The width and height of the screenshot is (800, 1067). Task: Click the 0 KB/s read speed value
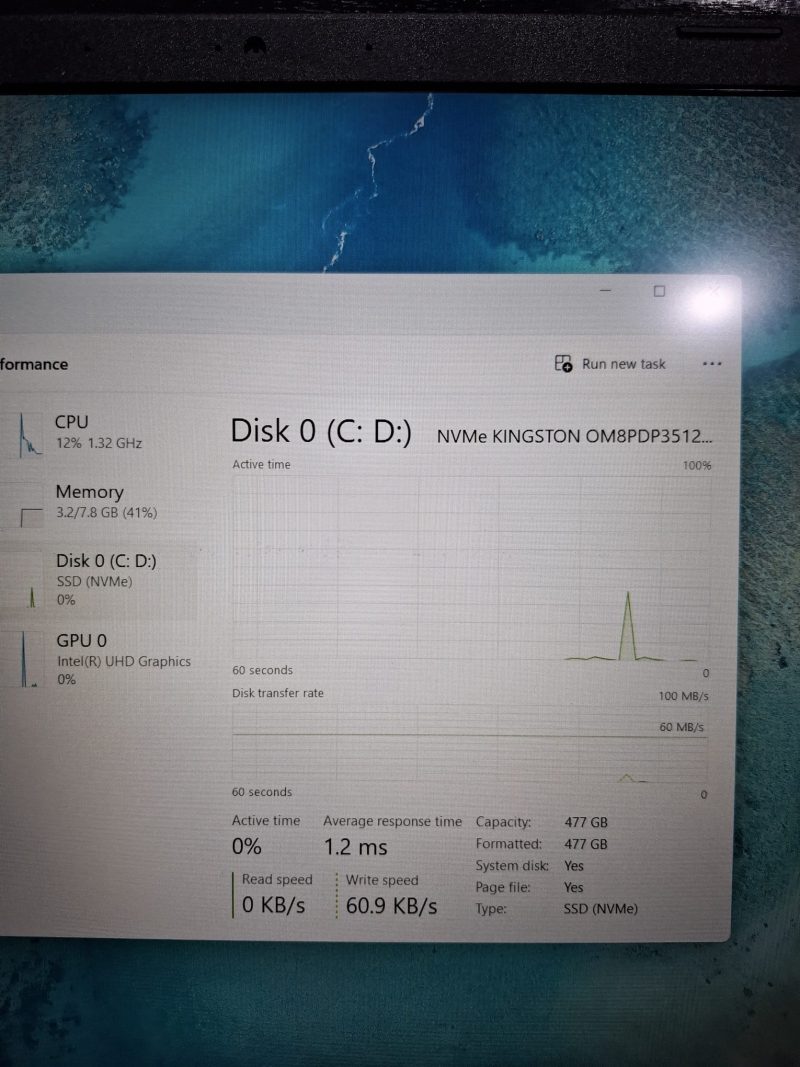tap(273, 905)
